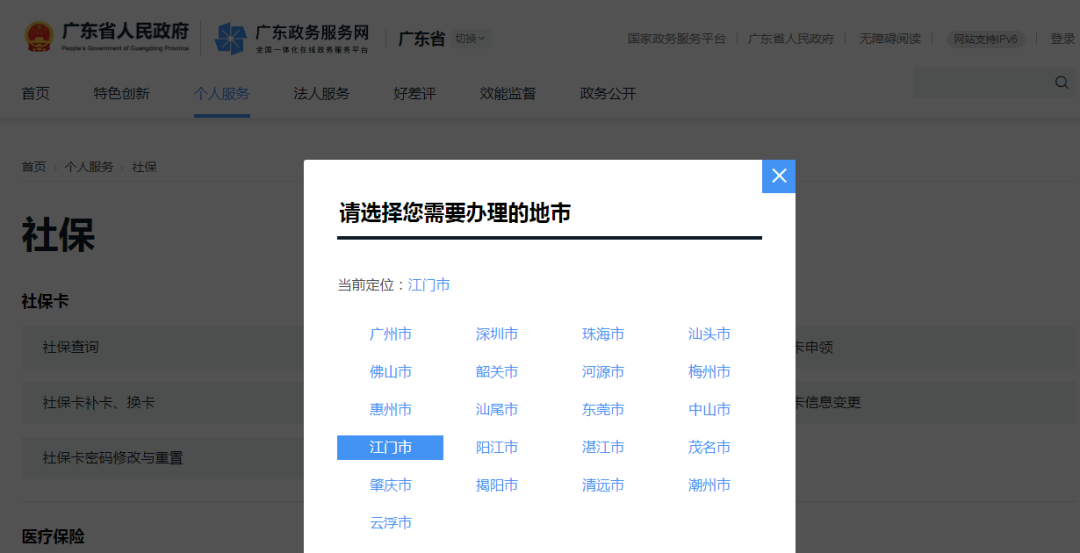Select the highlighted 江门市 option
Screen dimensions: 1080x553
point(390,447)
